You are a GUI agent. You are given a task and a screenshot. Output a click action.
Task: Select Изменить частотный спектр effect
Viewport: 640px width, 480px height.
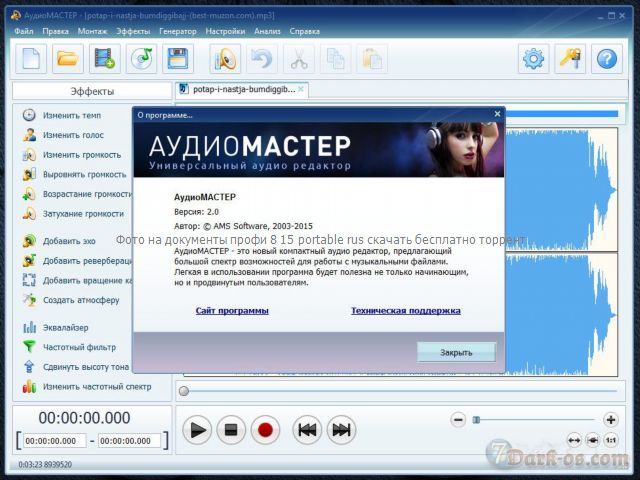tap(87, 387)
